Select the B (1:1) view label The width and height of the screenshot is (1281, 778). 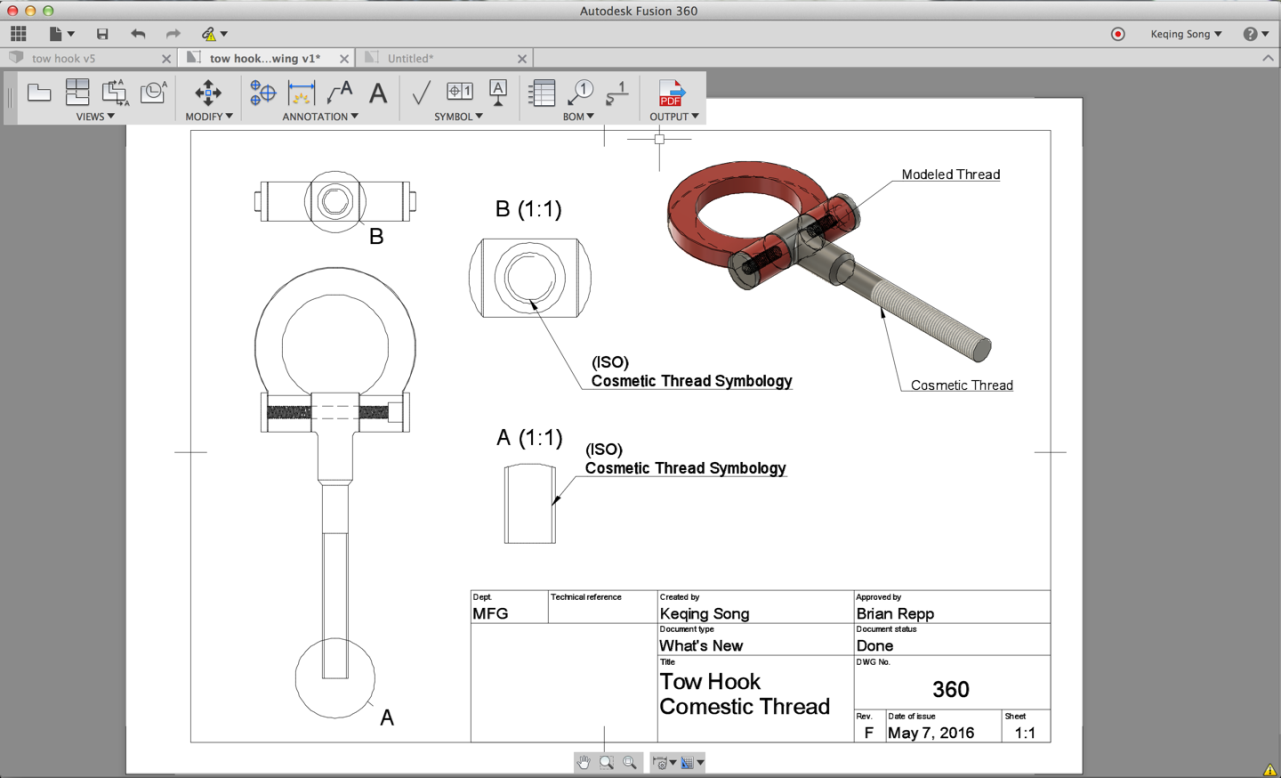click(x=528, y=209)
